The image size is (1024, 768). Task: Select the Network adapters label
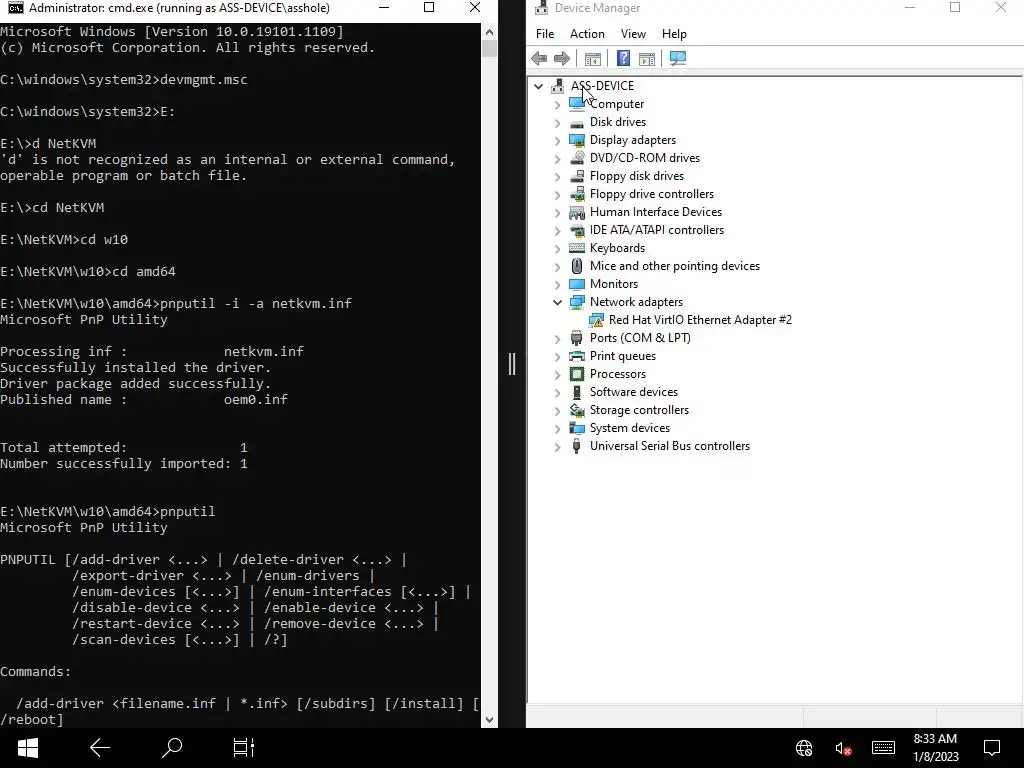click(636, 302)
